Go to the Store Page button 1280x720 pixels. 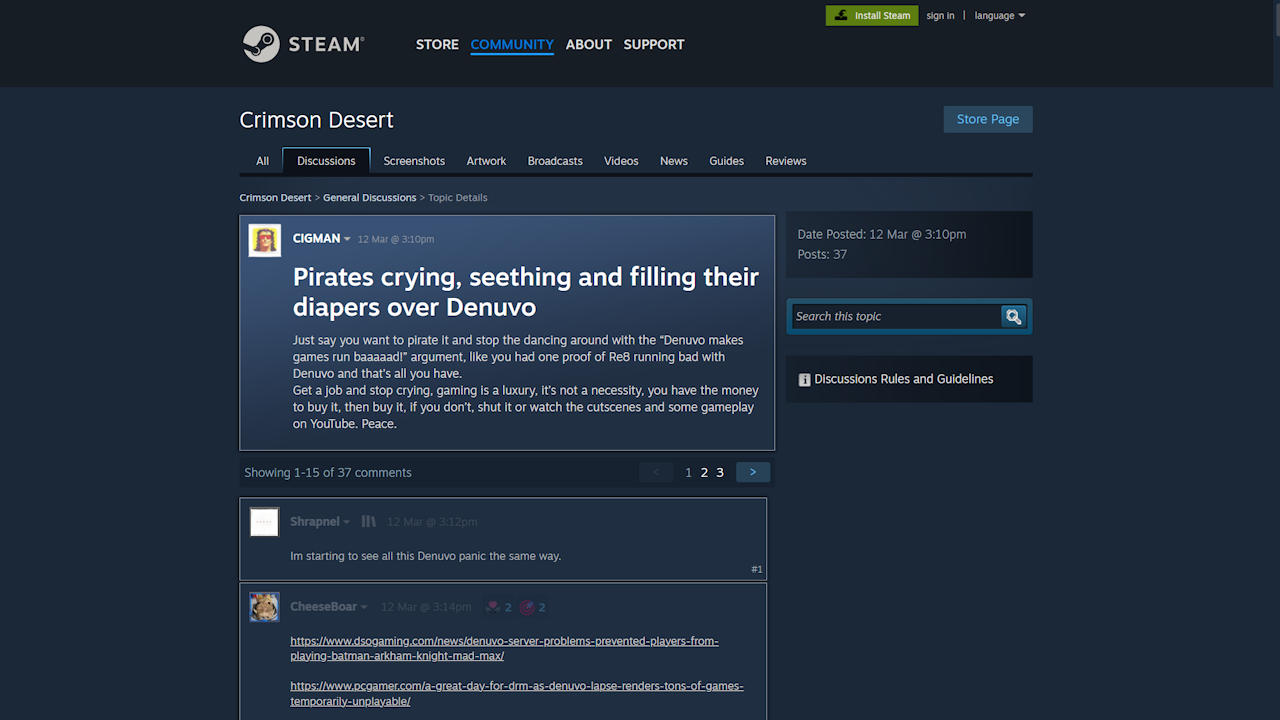987,119
